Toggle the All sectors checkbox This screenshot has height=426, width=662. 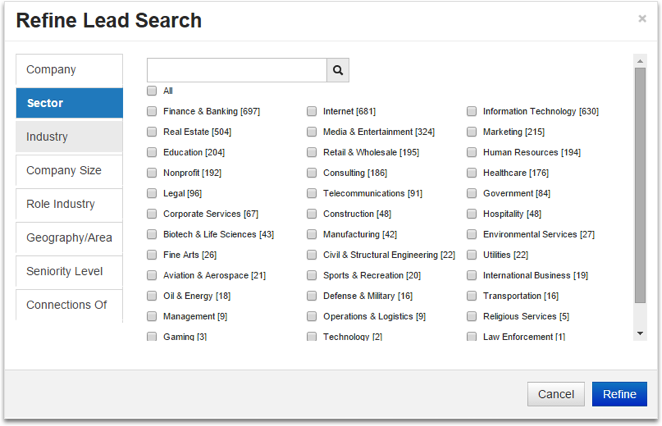point(152,91)
